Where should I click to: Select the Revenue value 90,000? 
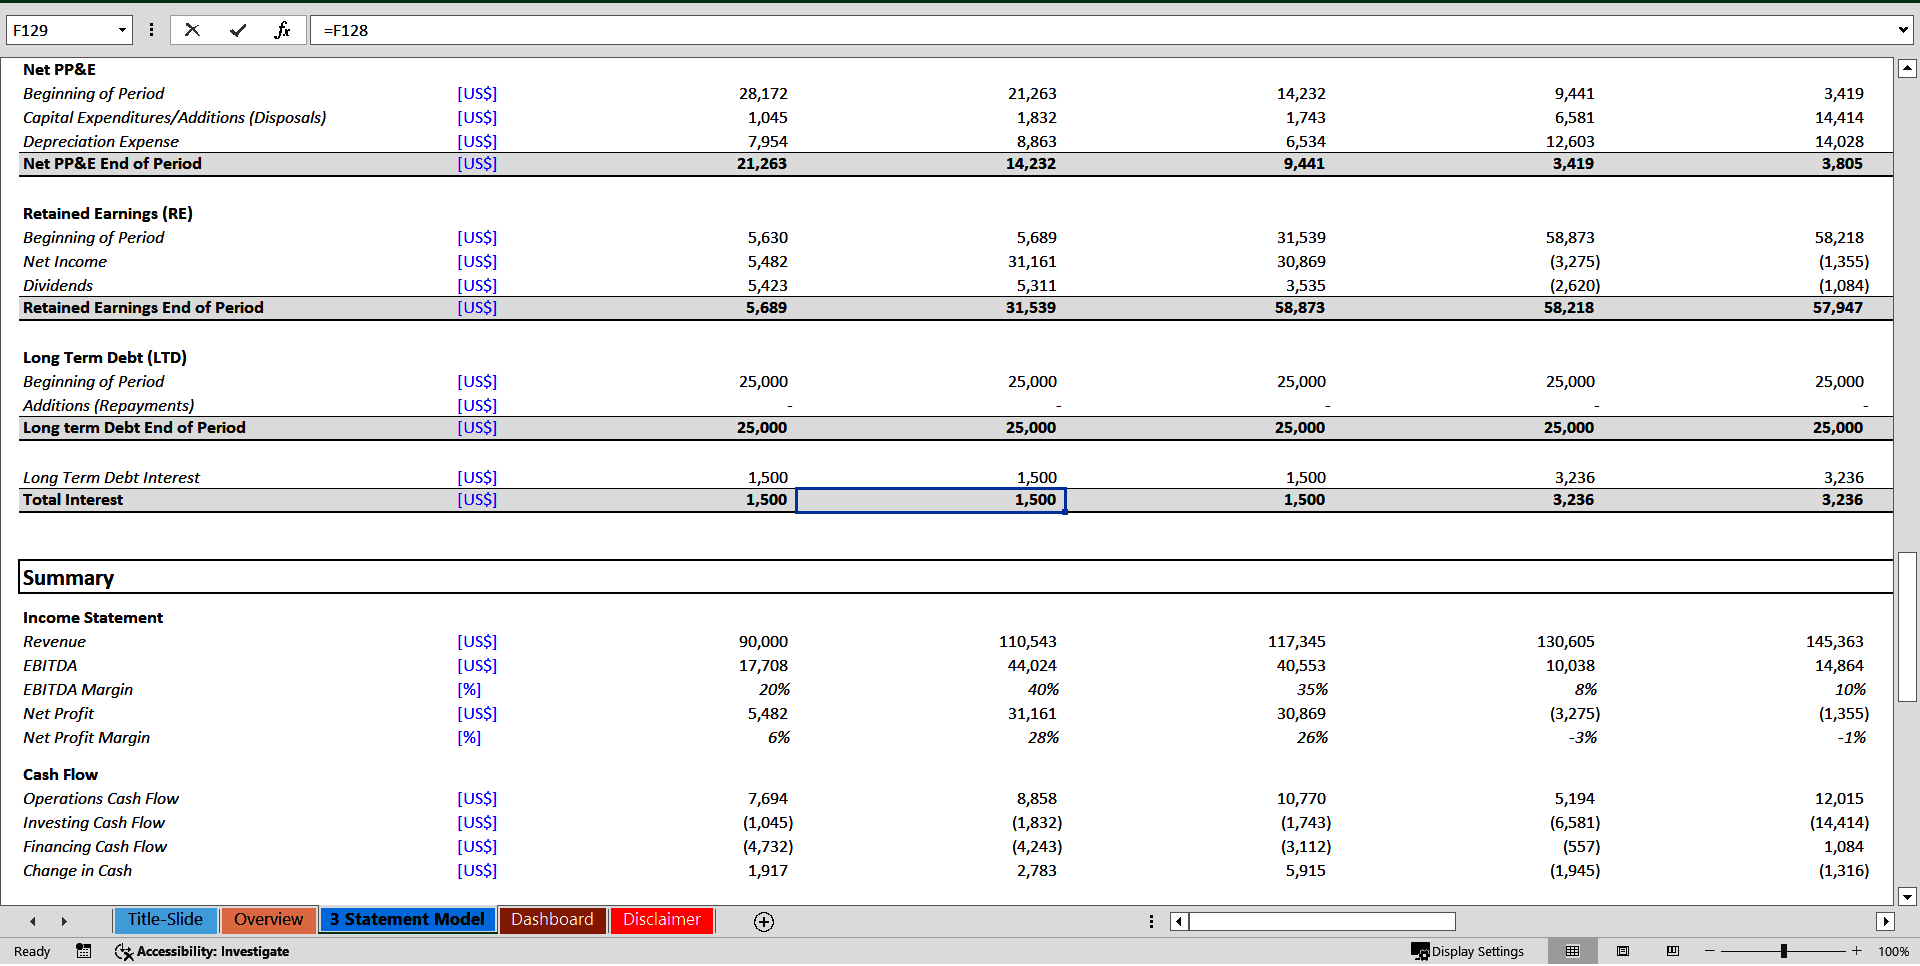pyautogui.click(x=763, y=642)
